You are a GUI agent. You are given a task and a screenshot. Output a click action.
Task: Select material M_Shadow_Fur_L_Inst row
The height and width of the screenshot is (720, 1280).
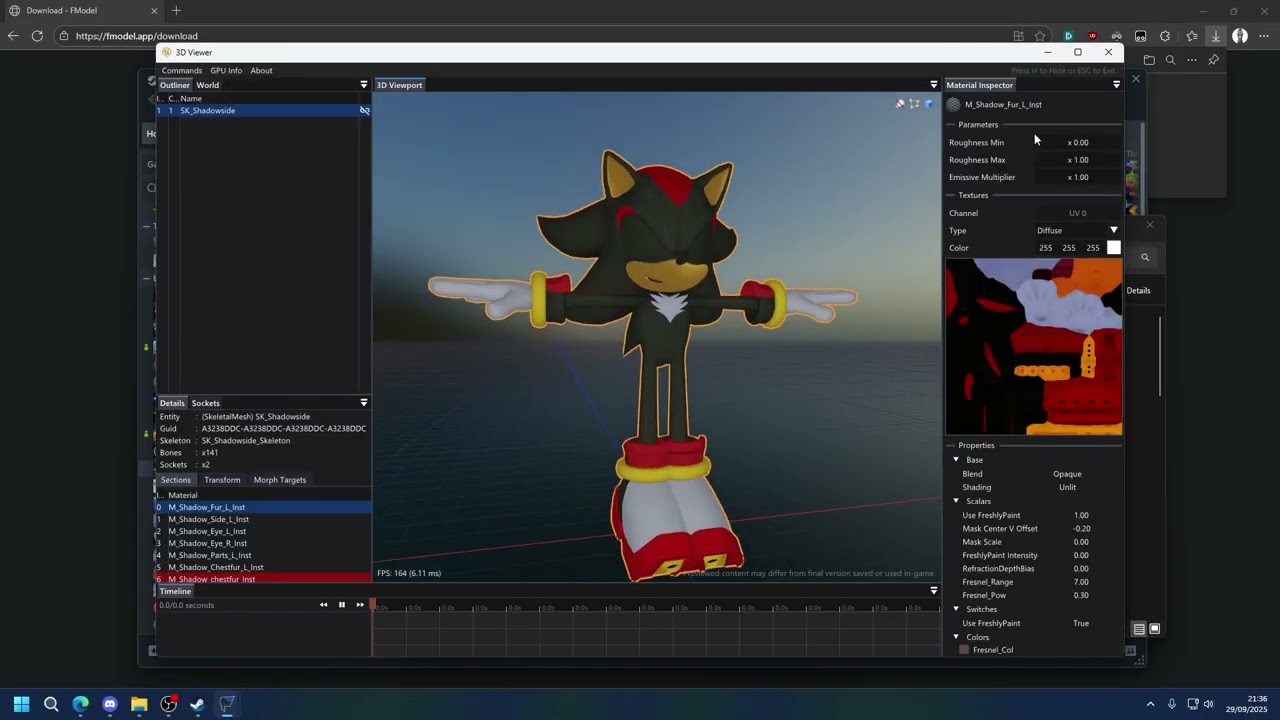pos(264,507)
